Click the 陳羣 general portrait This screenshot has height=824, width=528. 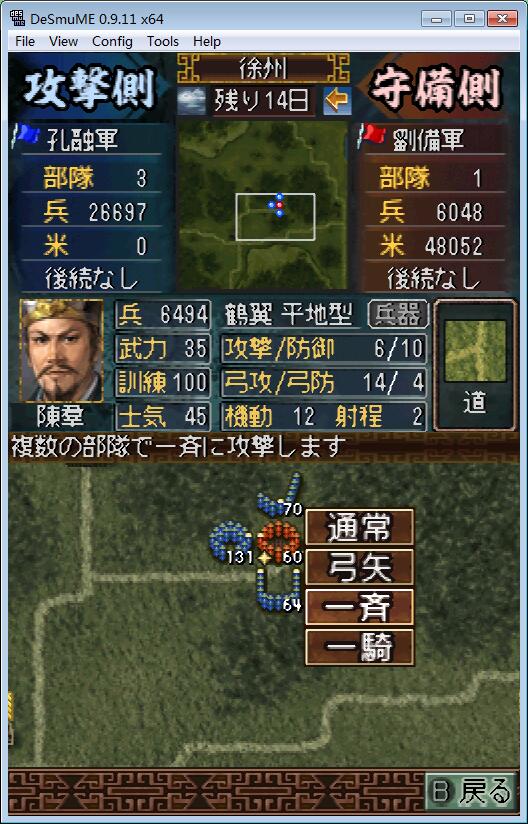click(x=61, y=351)
